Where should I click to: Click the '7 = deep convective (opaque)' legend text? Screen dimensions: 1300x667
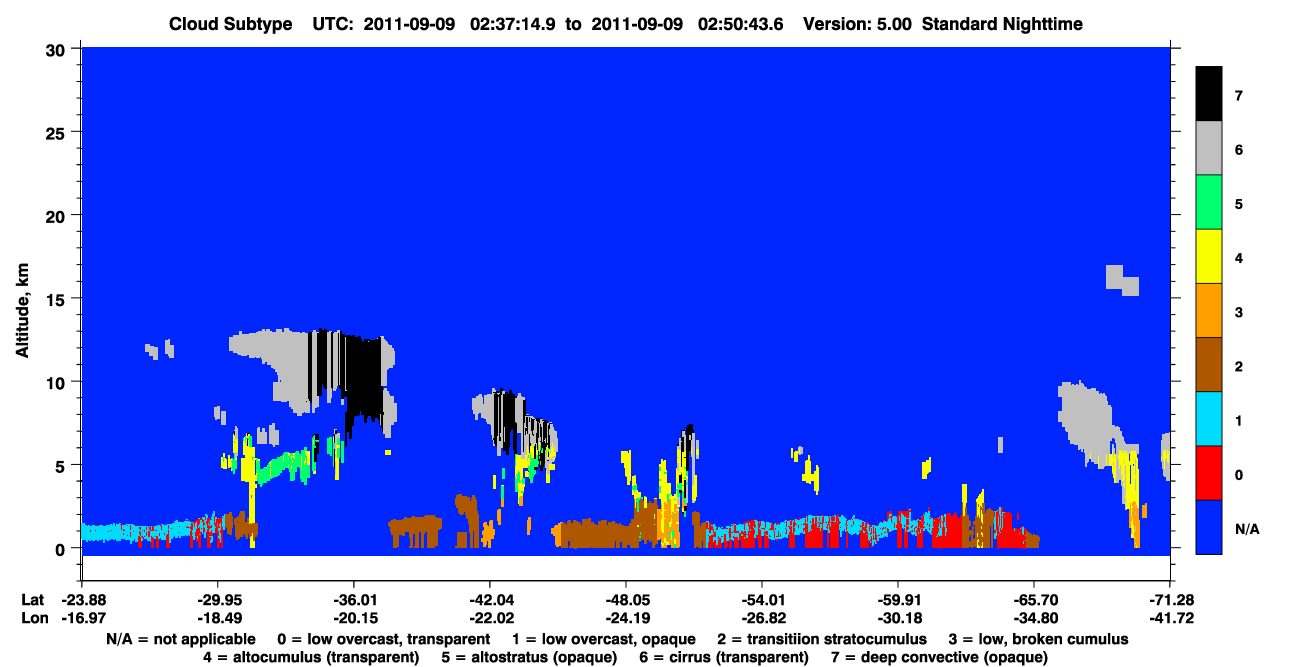pyautogui.click(x=939, y=657)
